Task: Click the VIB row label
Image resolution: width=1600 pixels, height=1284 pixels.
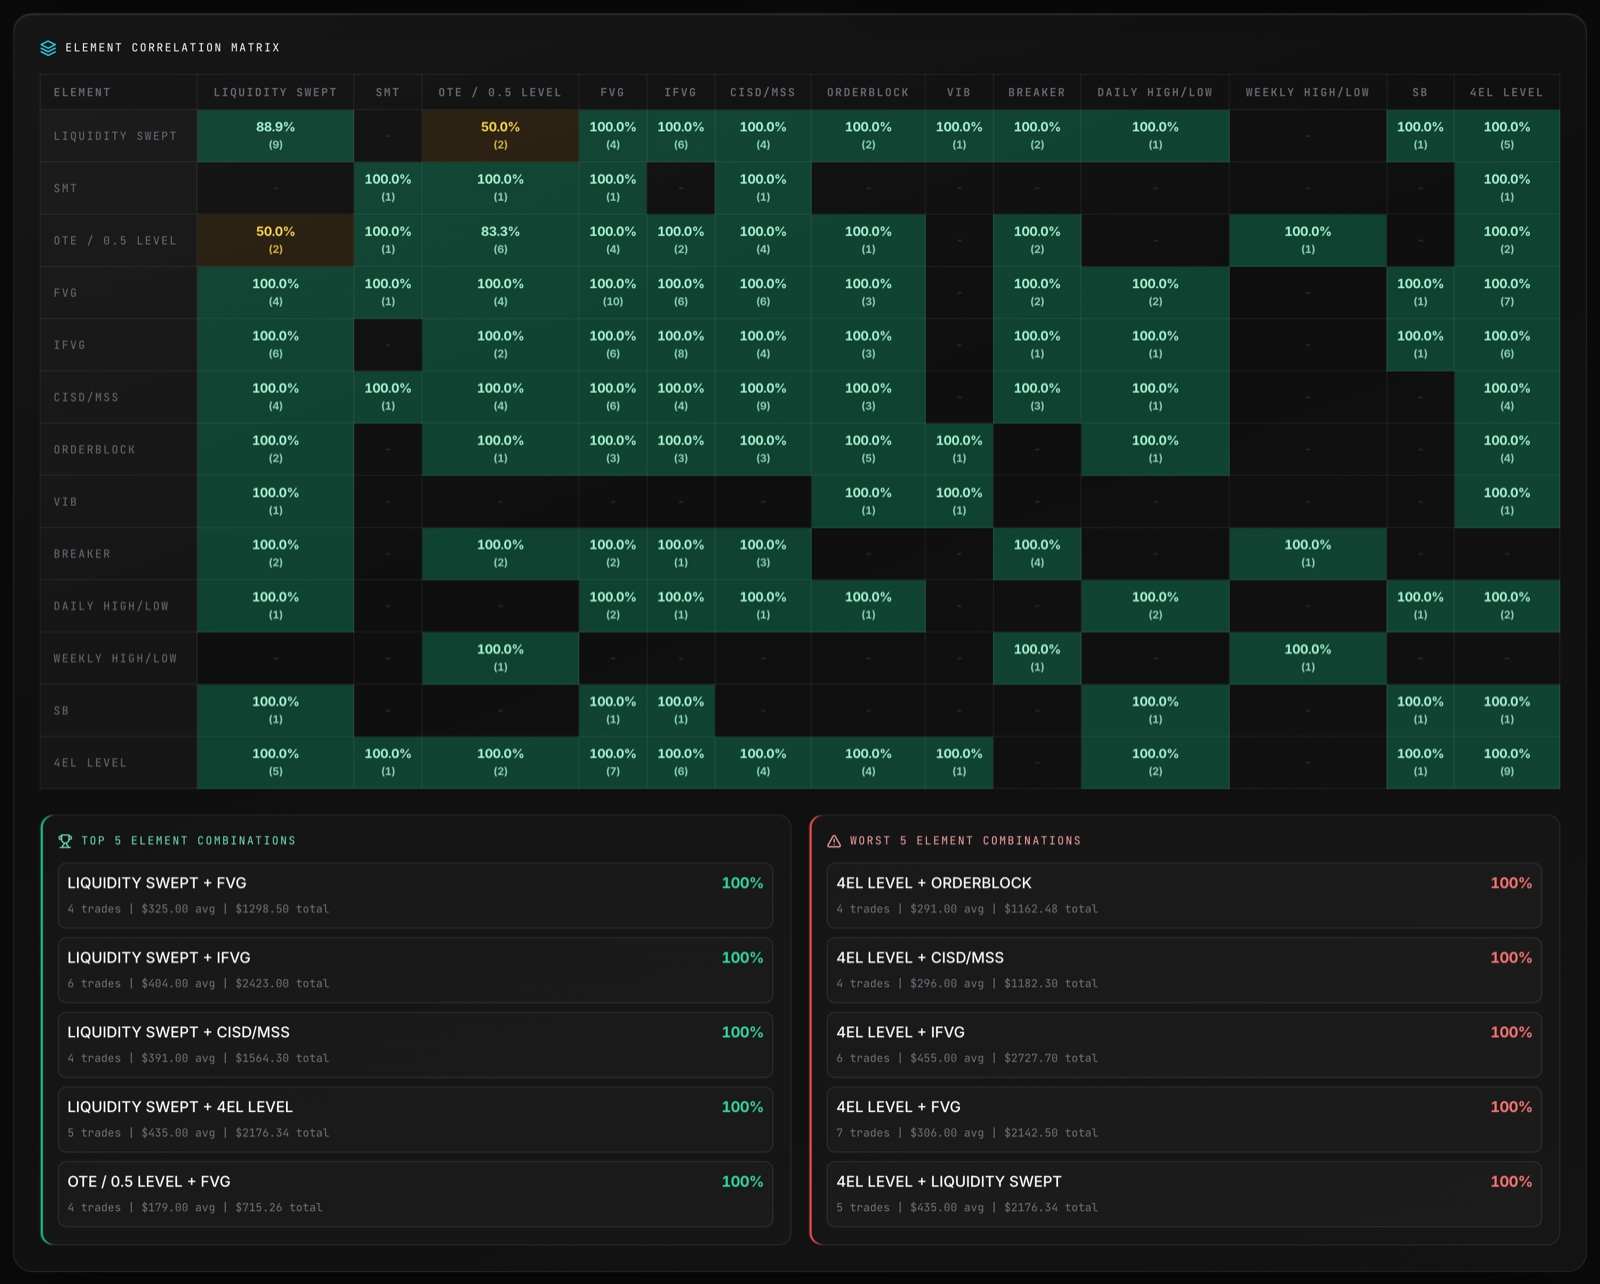Action: (118, 502)
